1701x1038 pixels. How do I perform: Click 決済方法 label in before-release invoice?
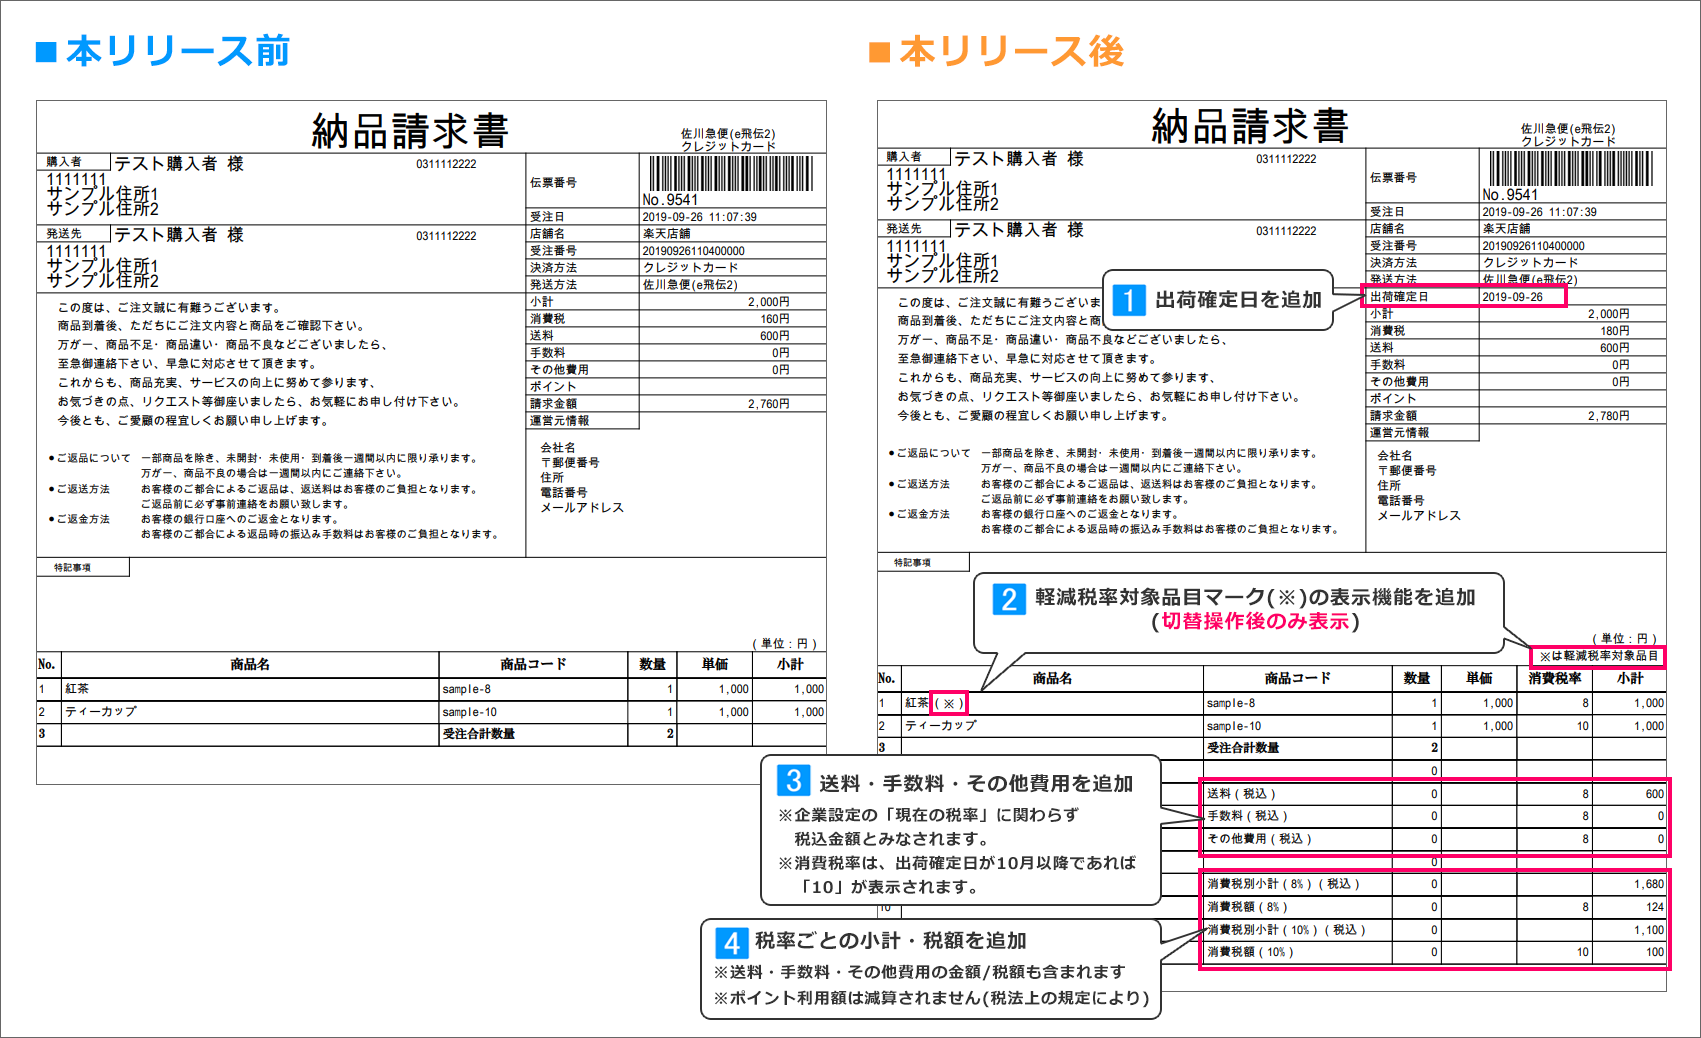pyautogui.click(x=553, y=268)
